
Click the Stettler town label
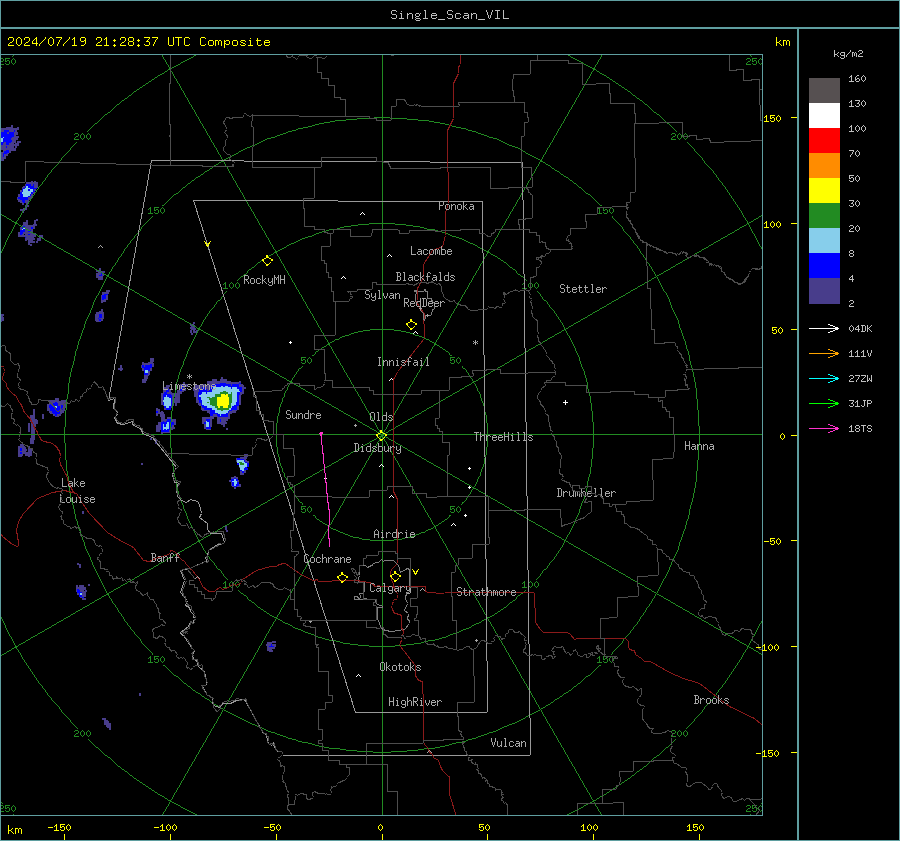(583, 289)
